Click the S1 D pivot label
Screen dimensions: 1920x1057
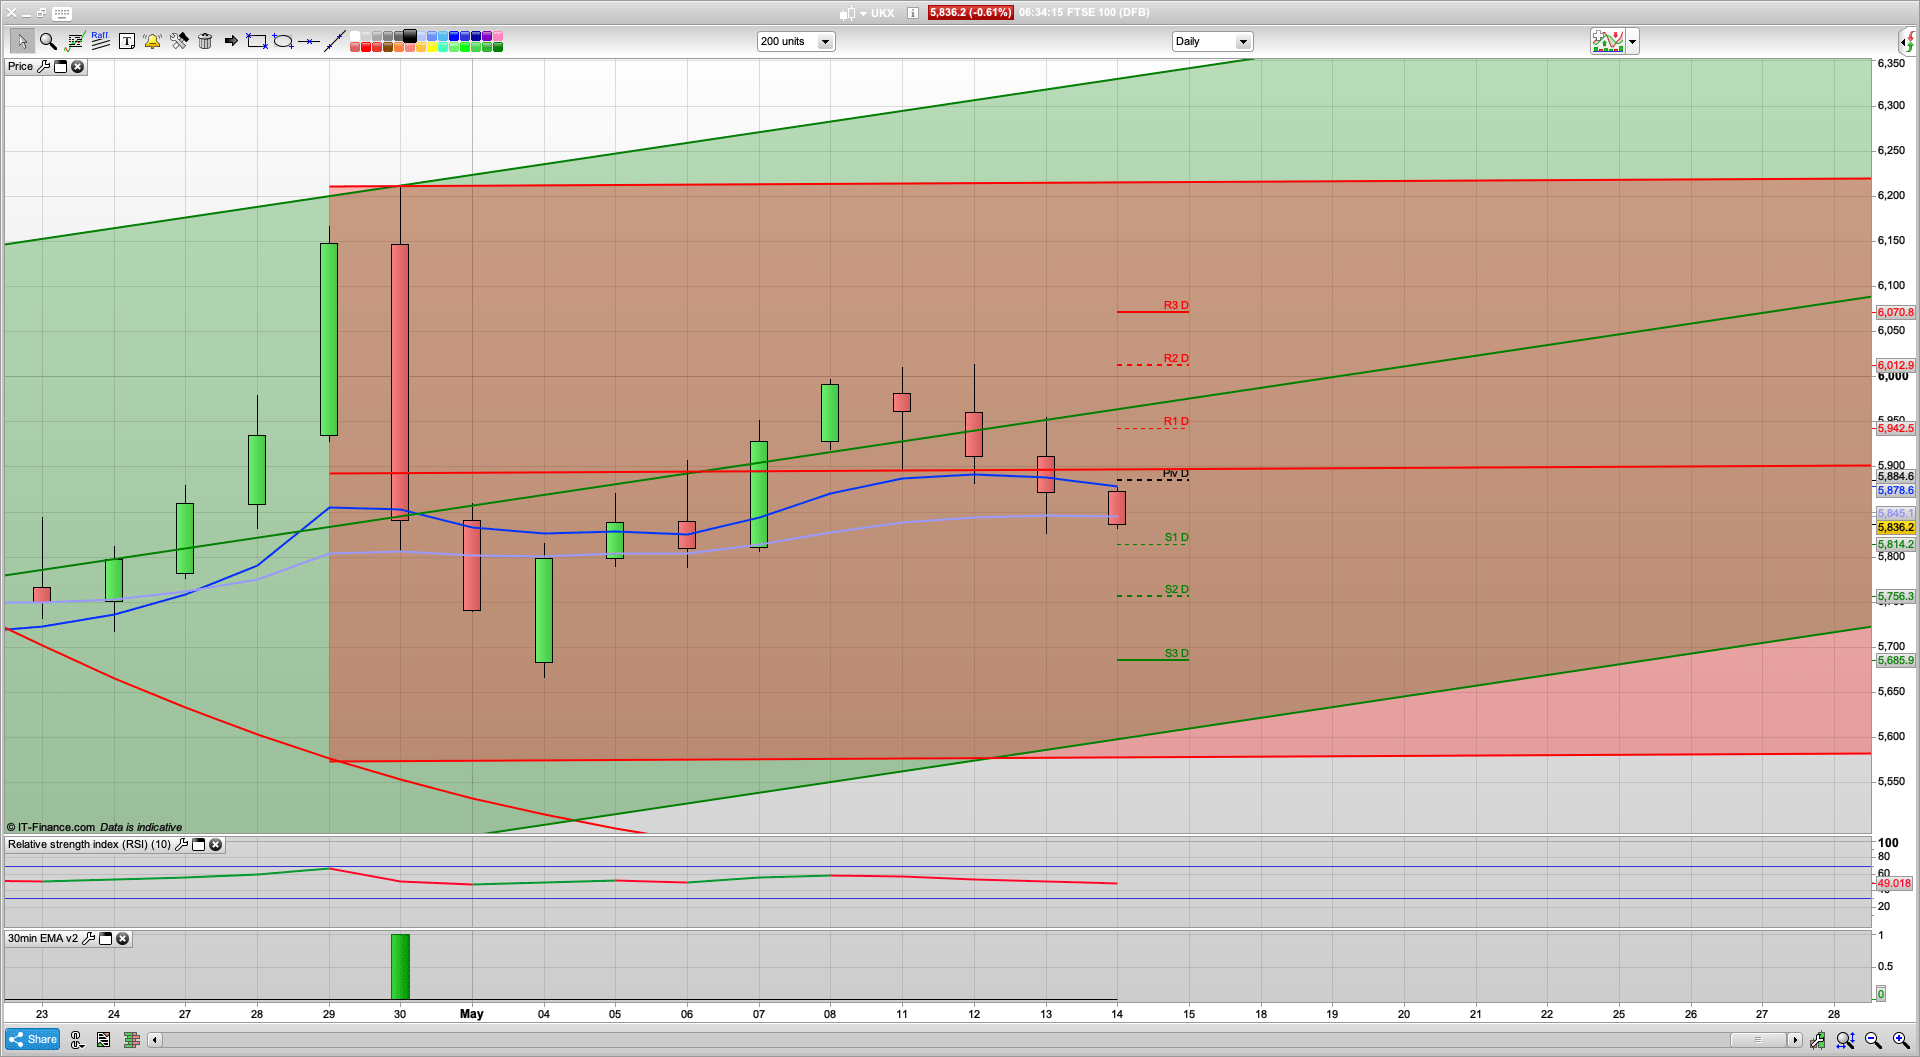(x=1176, y=538)
